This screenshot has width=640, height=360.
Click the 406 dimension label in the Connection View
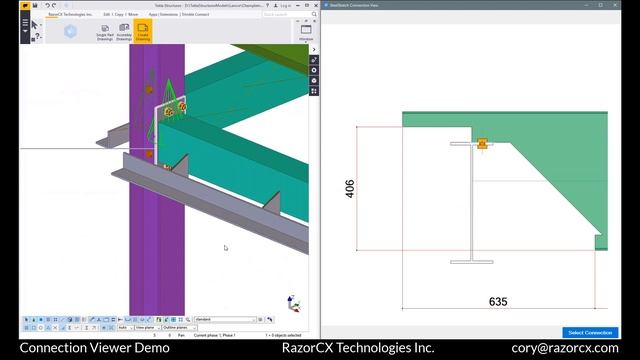(x=350, y=189)
